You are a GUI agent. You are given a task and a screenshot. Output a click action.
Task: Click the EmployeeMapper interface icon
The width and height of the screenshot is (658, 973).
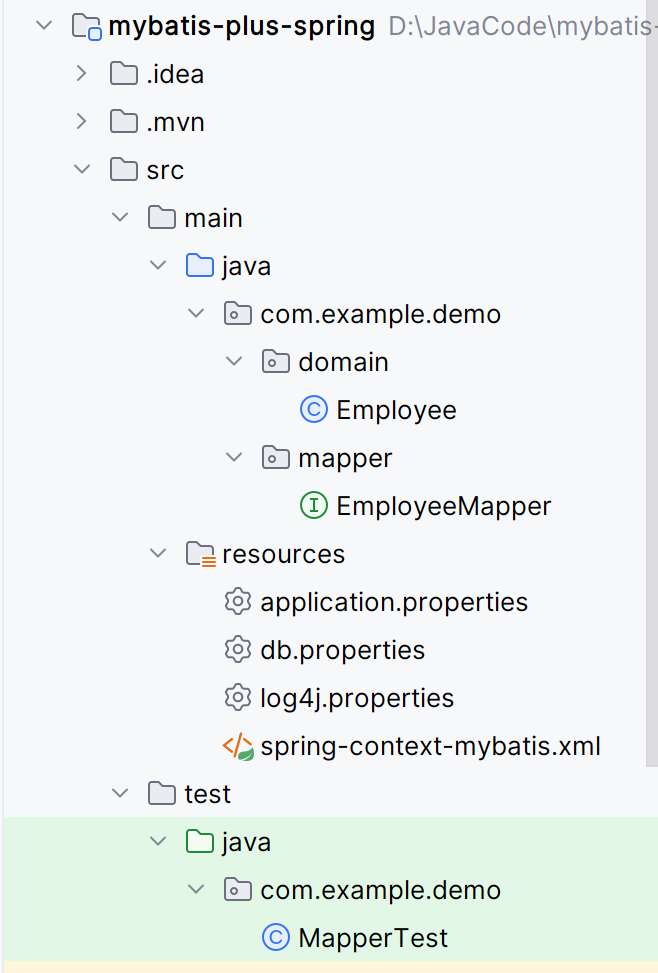coord(314,505)
